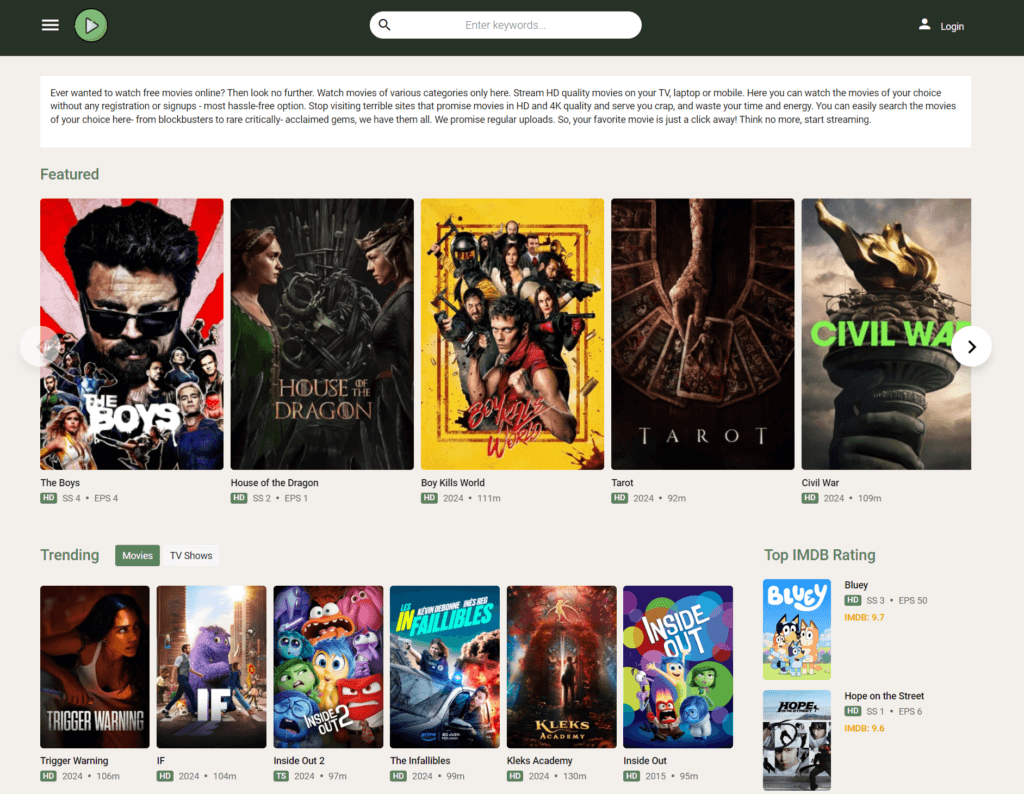Click the user profile icon
The image size is (1024, 794).
tap(924, 25)
